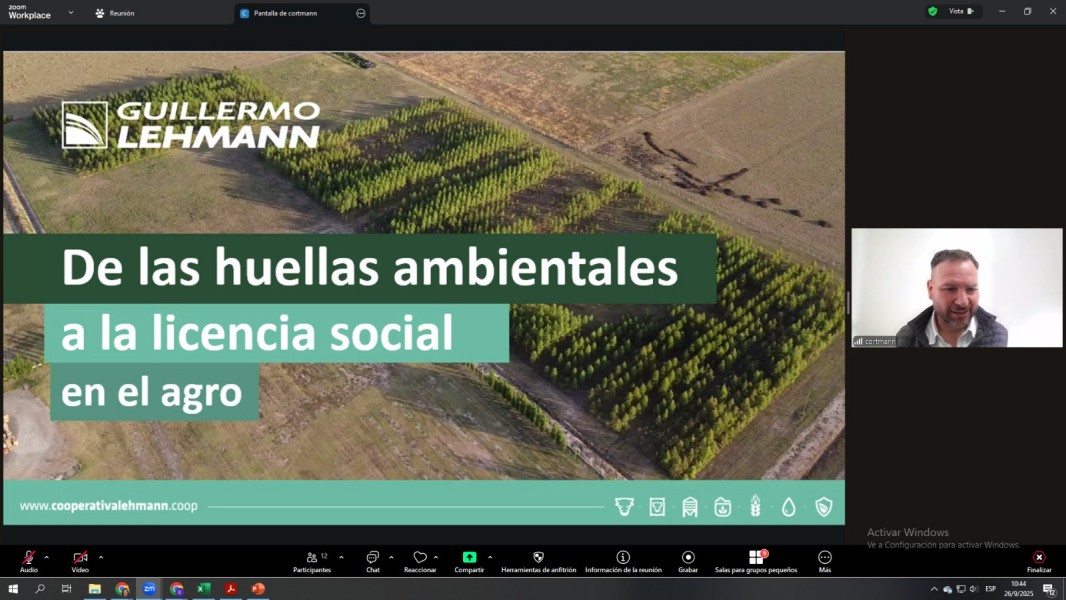1066x600 pixels.
Task: Expand the video options arrow
Action: (x=101, y=557)
